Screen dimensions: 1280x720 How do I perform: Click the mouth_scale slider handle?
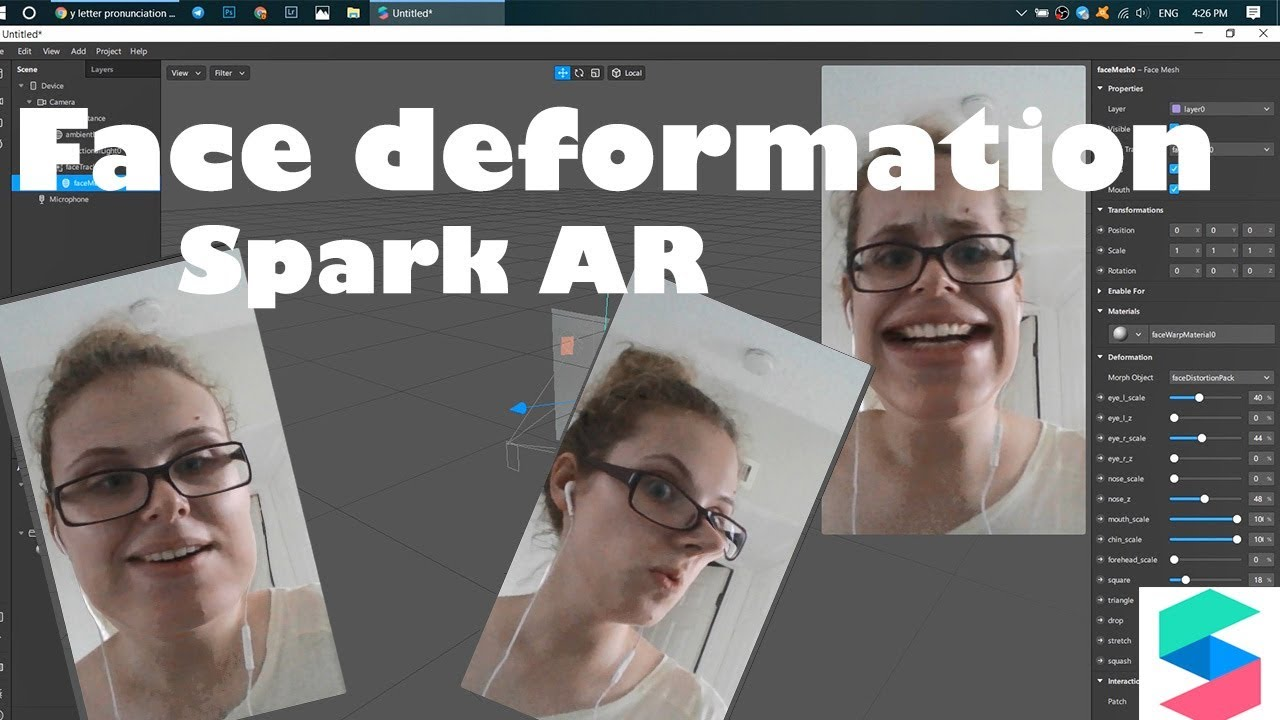click(x=1237, y=519)
